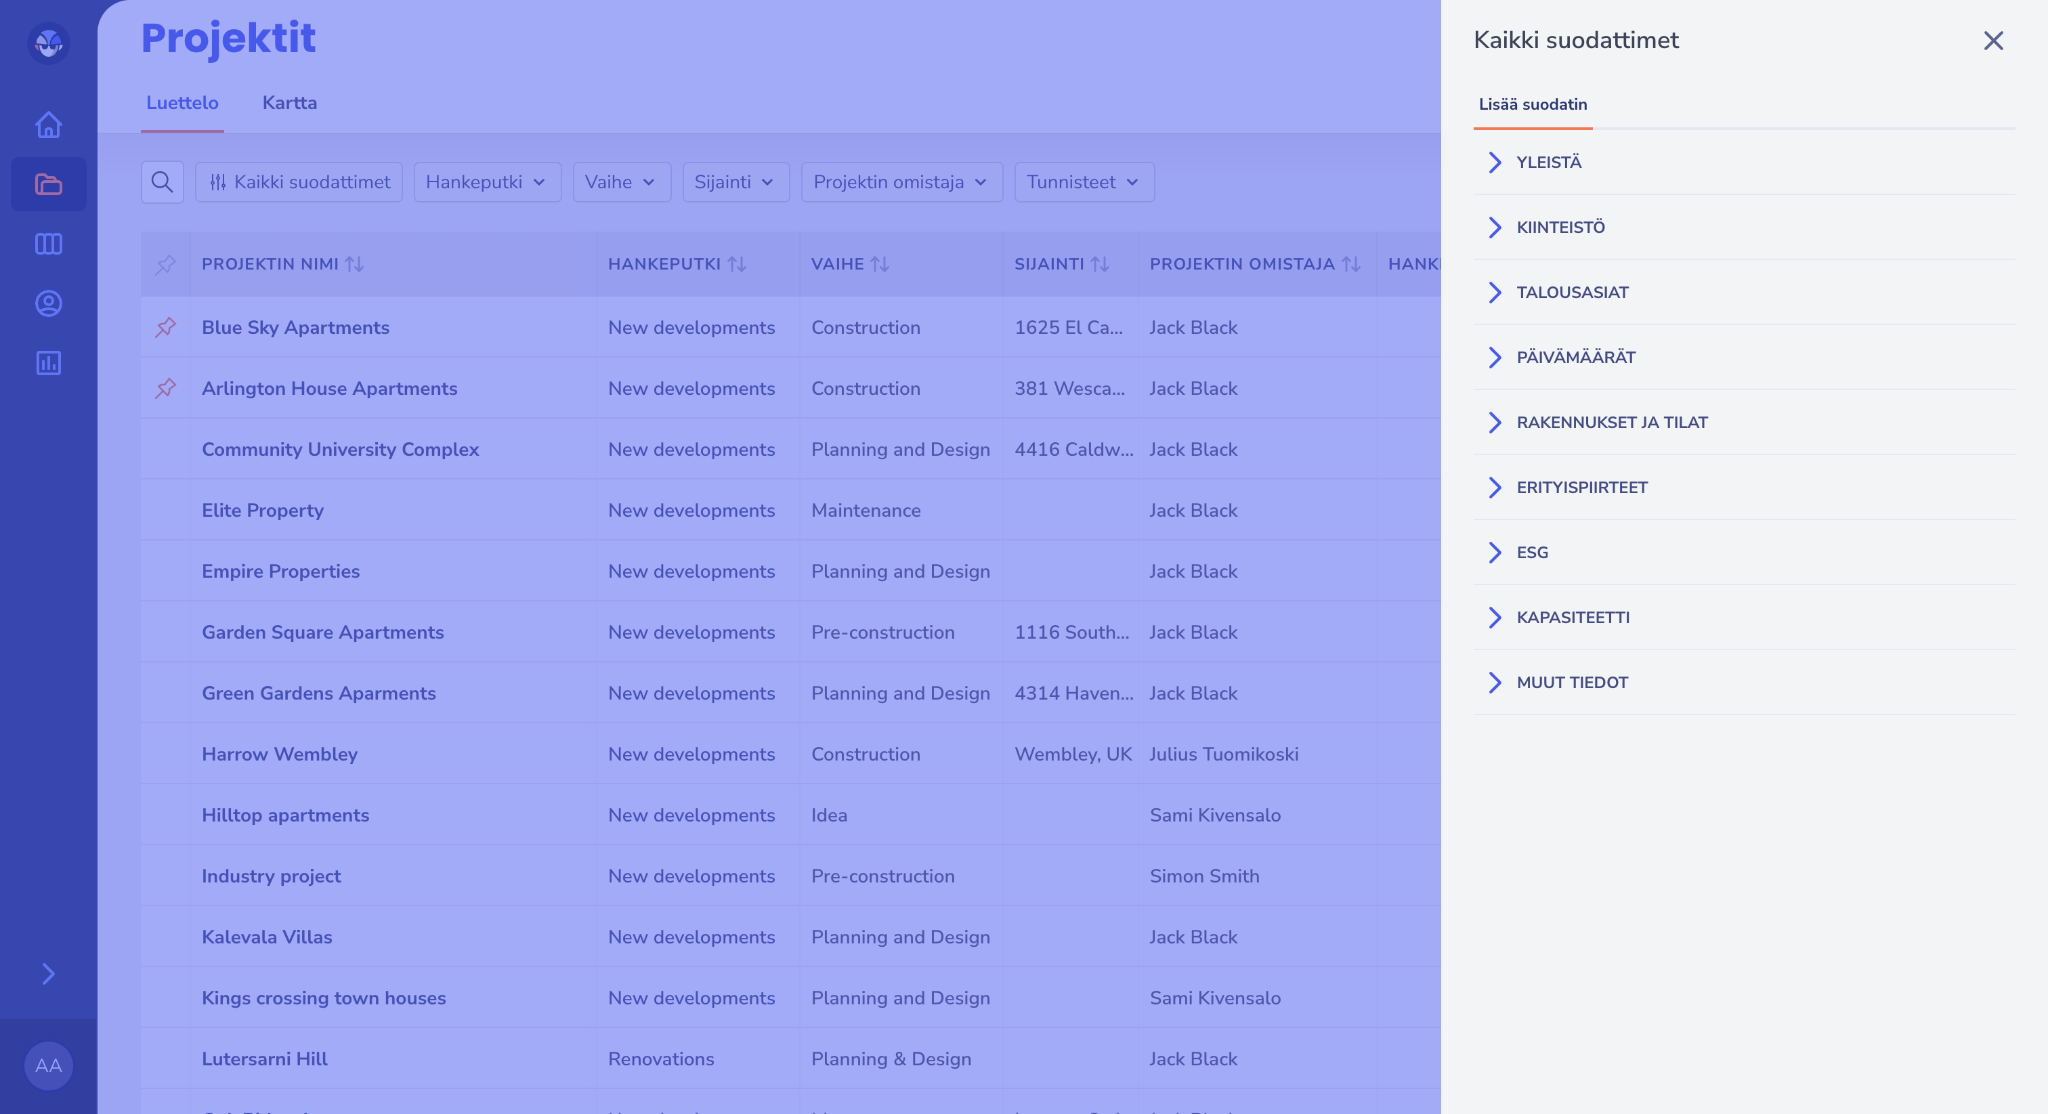Open the Hankeputki filter dropdown
2048x1114 pixels.
click(487, 182)
